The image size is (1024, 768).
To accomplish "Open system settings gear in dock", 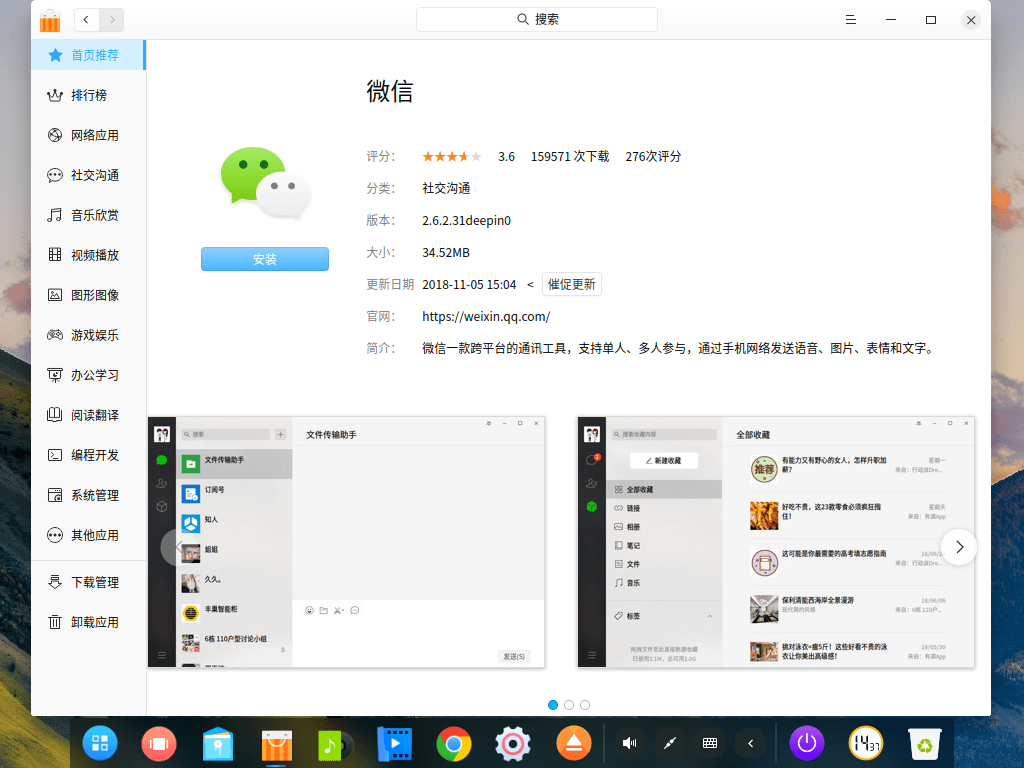I will 513,744.
